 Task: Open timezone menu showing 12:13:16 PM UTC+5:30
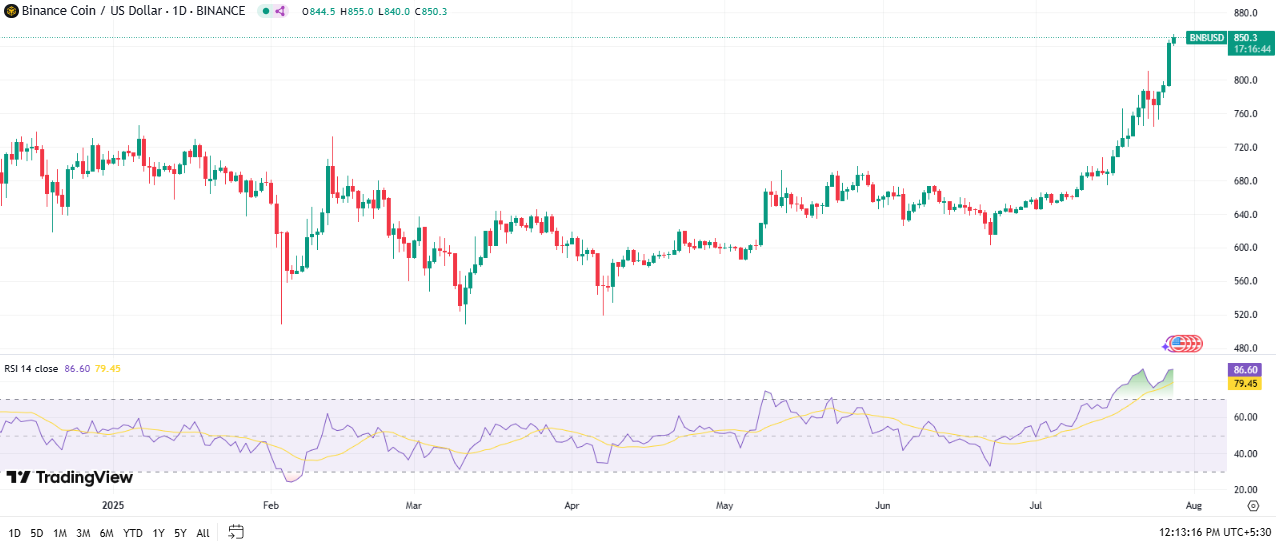(x=1214, y=533)
